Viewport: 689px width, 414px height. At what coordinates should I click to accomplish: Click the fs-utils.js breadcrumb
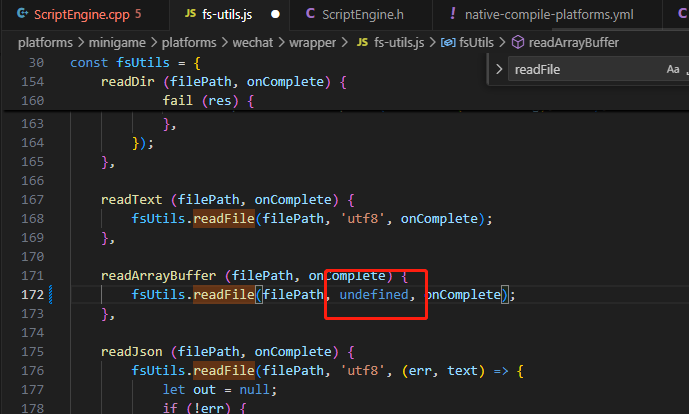pyautogui.click(x=399, y=43)
